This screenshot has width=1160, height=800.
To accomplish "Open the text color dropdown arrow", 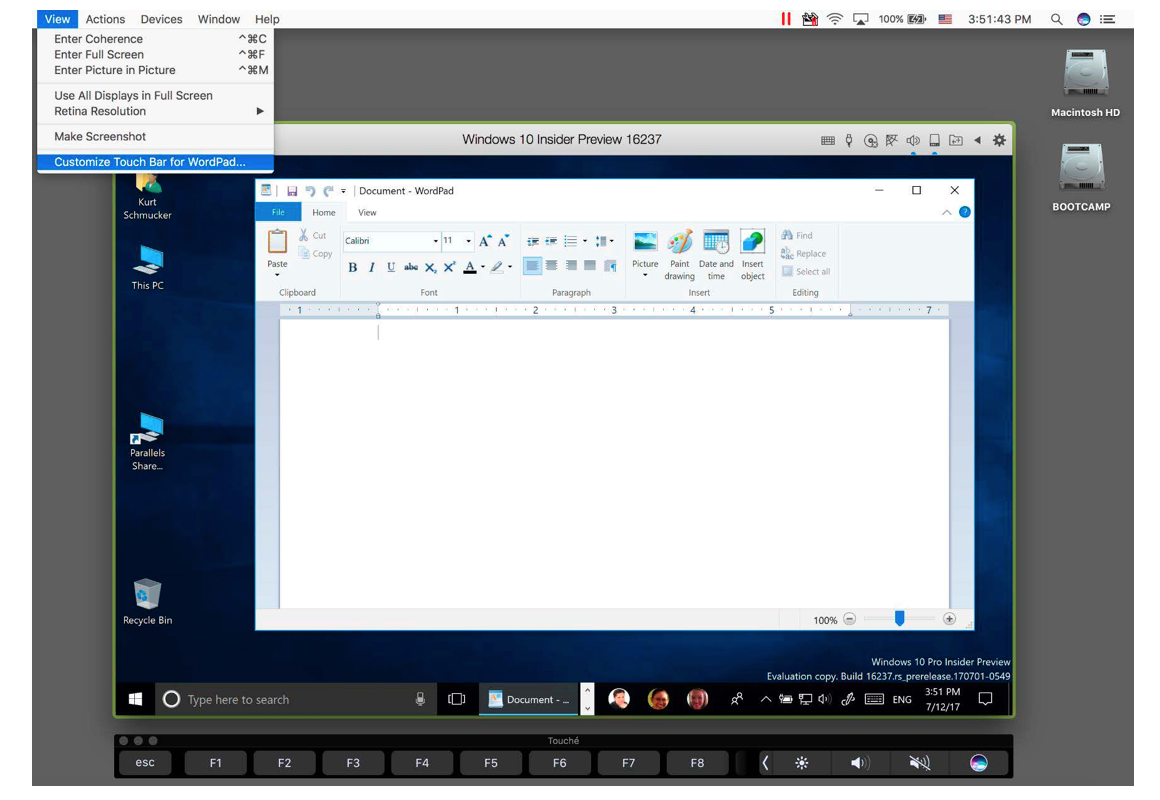I will coord(483,267).
